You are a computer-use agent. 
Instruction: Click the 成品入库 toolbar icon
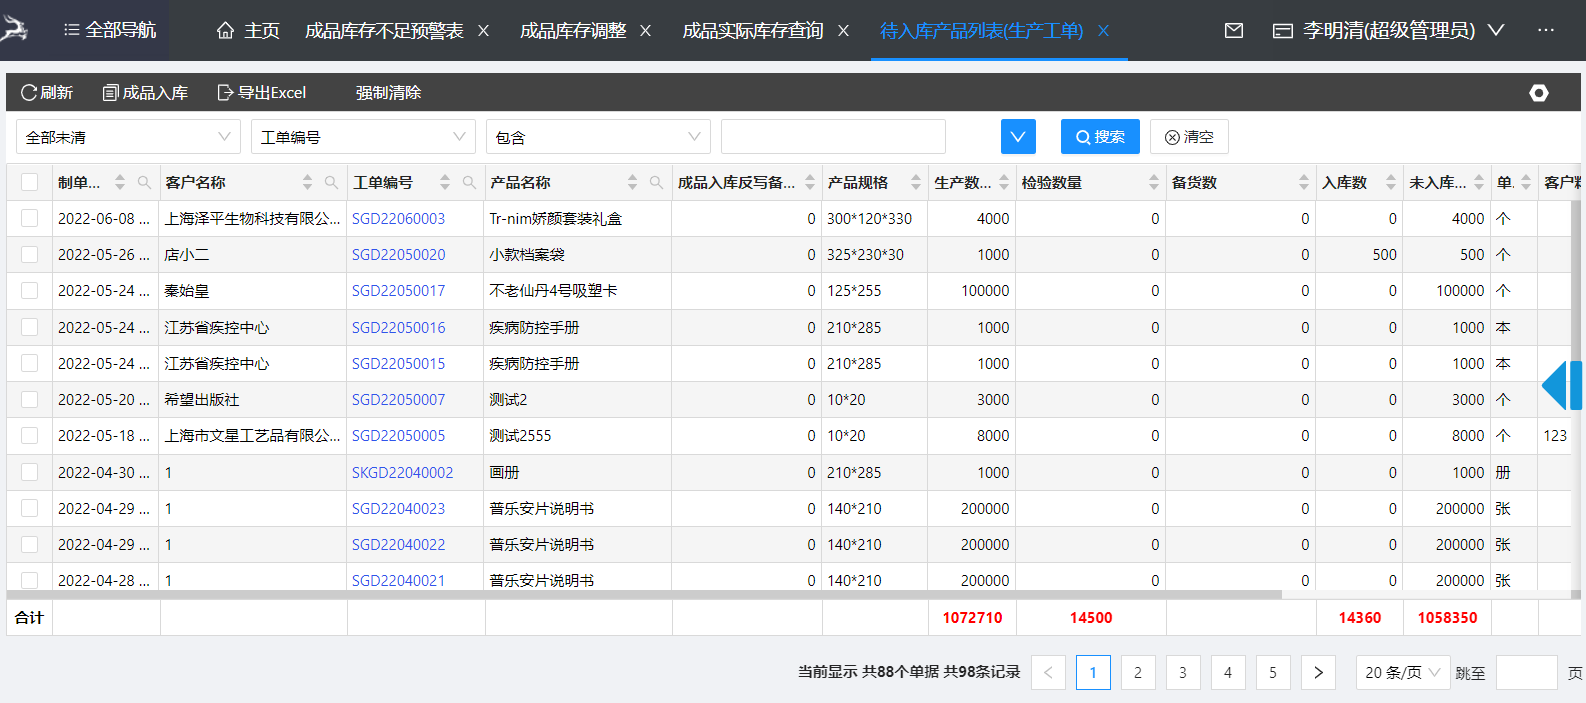[111, 93]
